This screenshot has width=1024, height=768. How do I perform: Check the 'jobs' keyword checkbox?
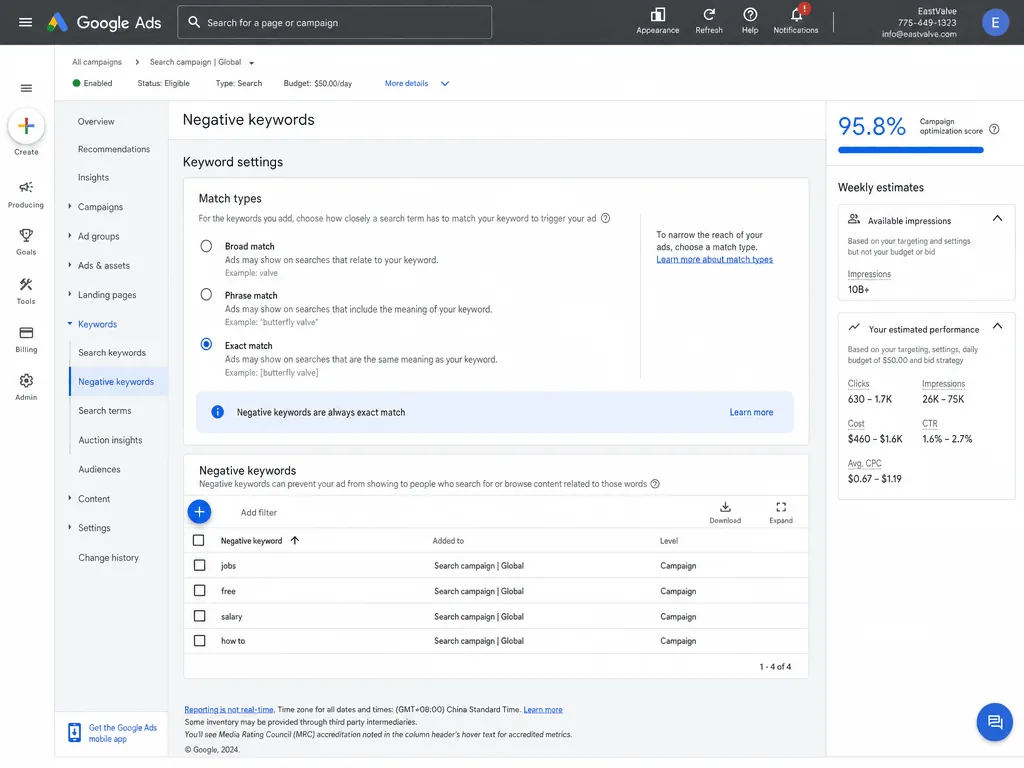click(200, 566)
